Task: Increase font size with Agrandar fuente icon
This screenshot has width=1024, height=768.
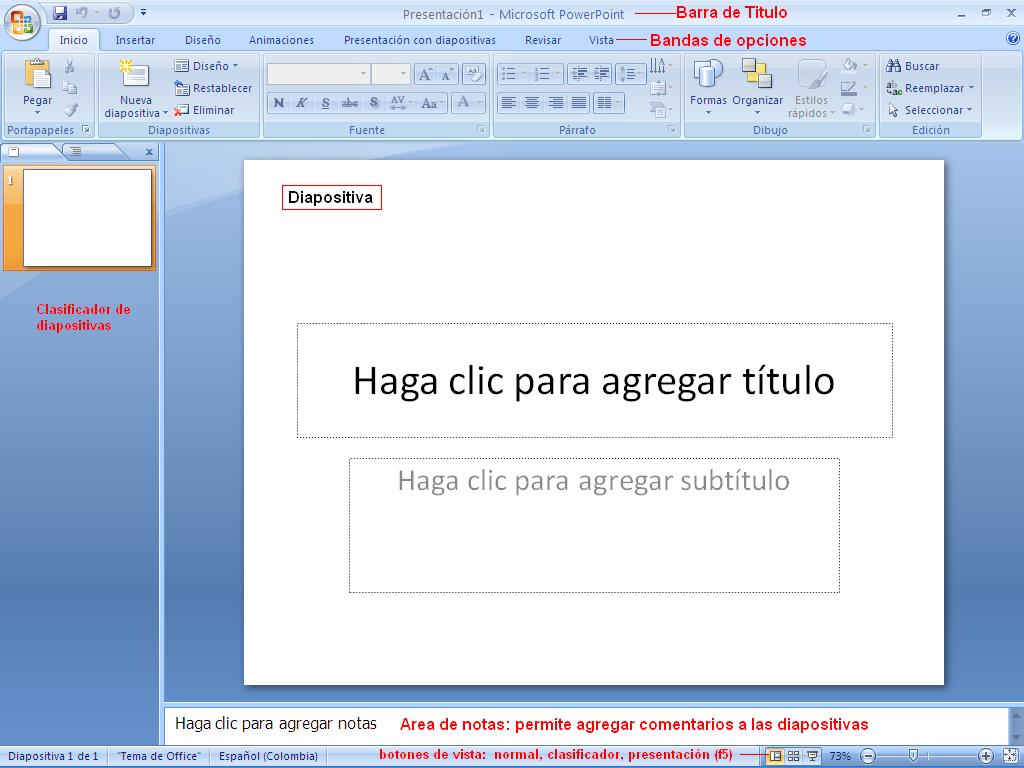Action: (424, 74)
